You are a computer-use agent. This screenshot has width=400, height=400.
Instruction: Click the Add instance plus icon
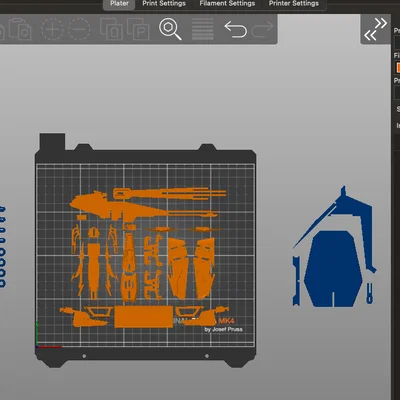[x=52, y=29]
